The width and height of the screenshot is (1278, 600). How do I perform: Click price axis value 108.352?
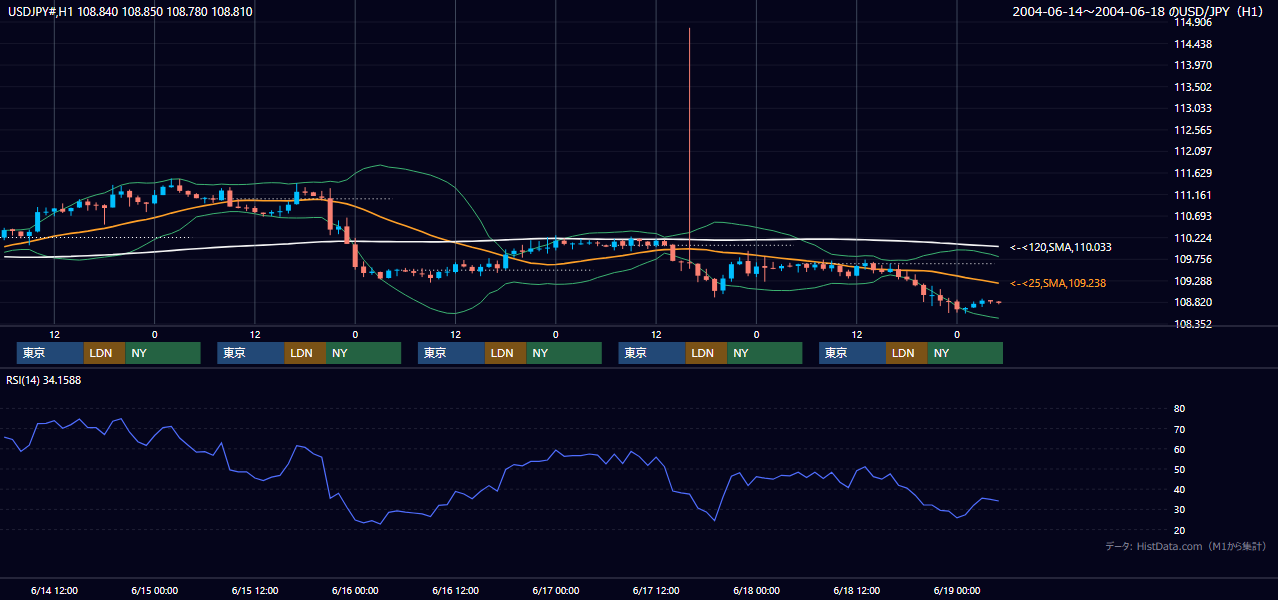(1193, 324)
